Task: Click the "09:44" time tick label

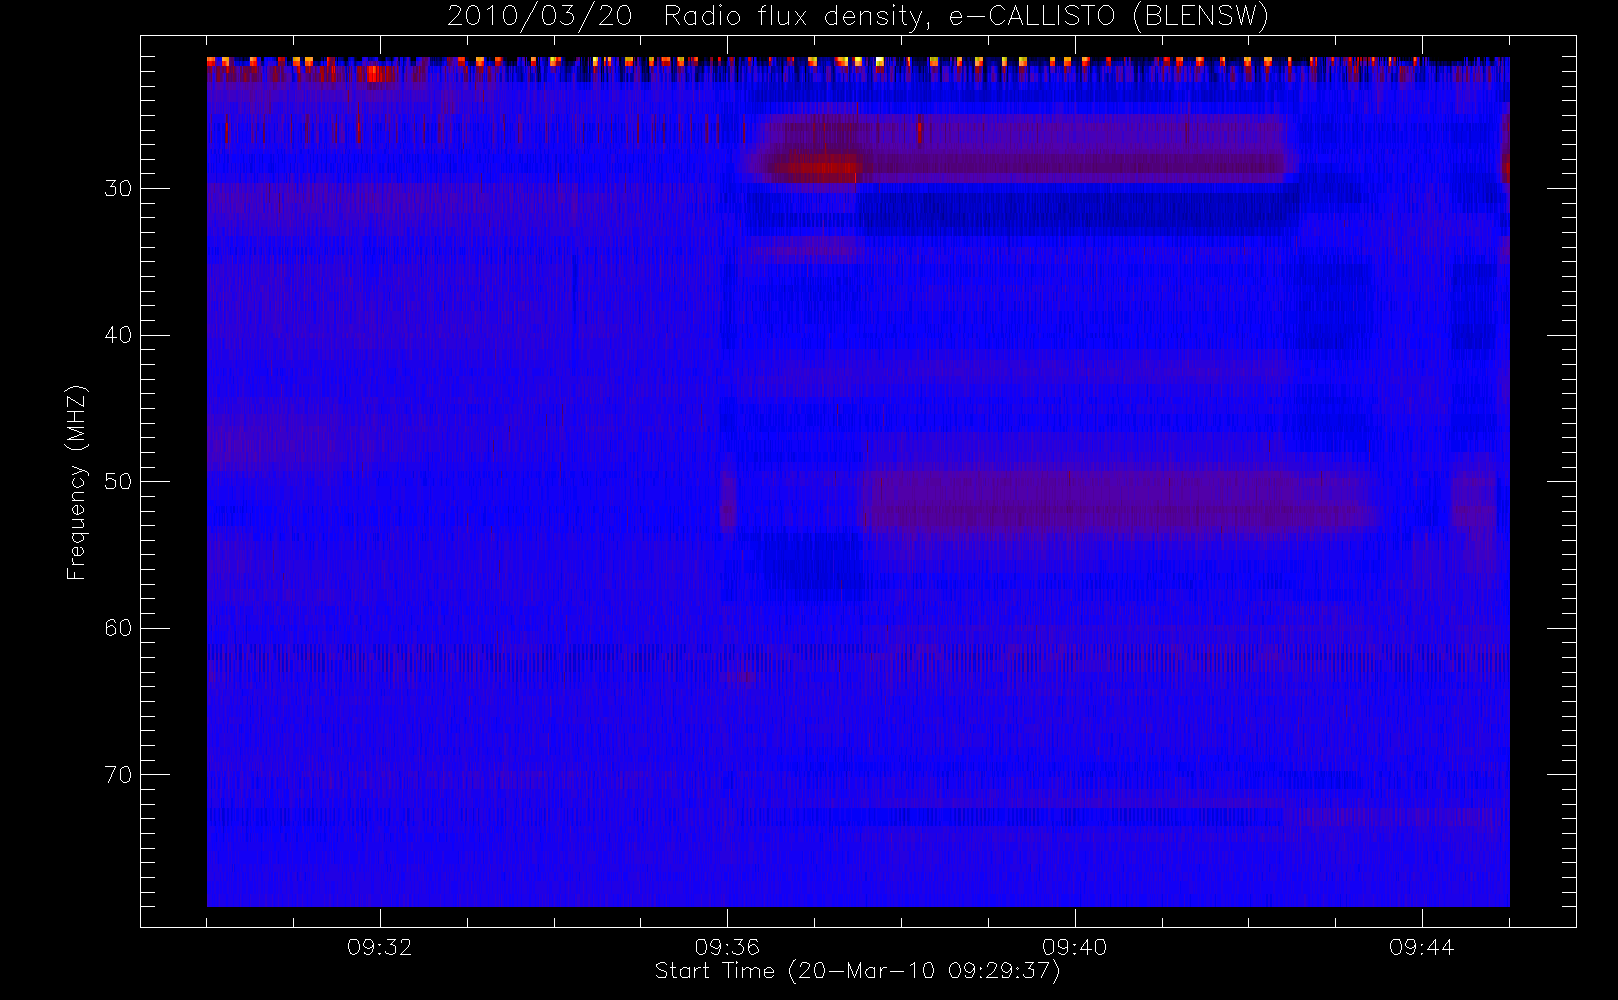Action: 1421,947
